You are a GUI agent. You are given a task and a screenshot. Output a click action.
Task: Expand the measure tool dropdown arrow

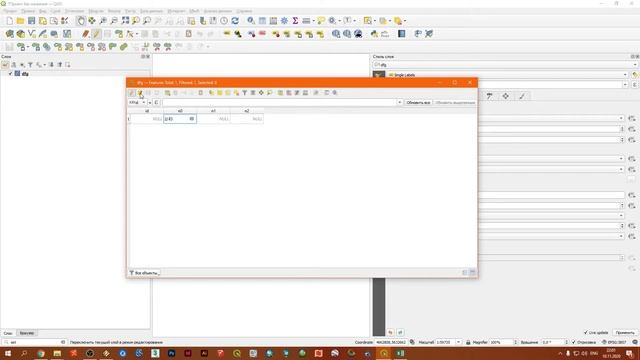coord(313,20)
